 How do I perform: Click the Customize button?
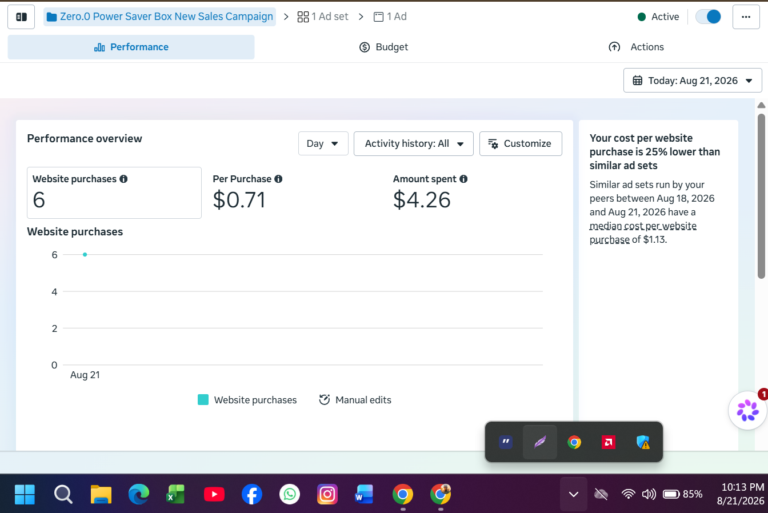point(520,144)
